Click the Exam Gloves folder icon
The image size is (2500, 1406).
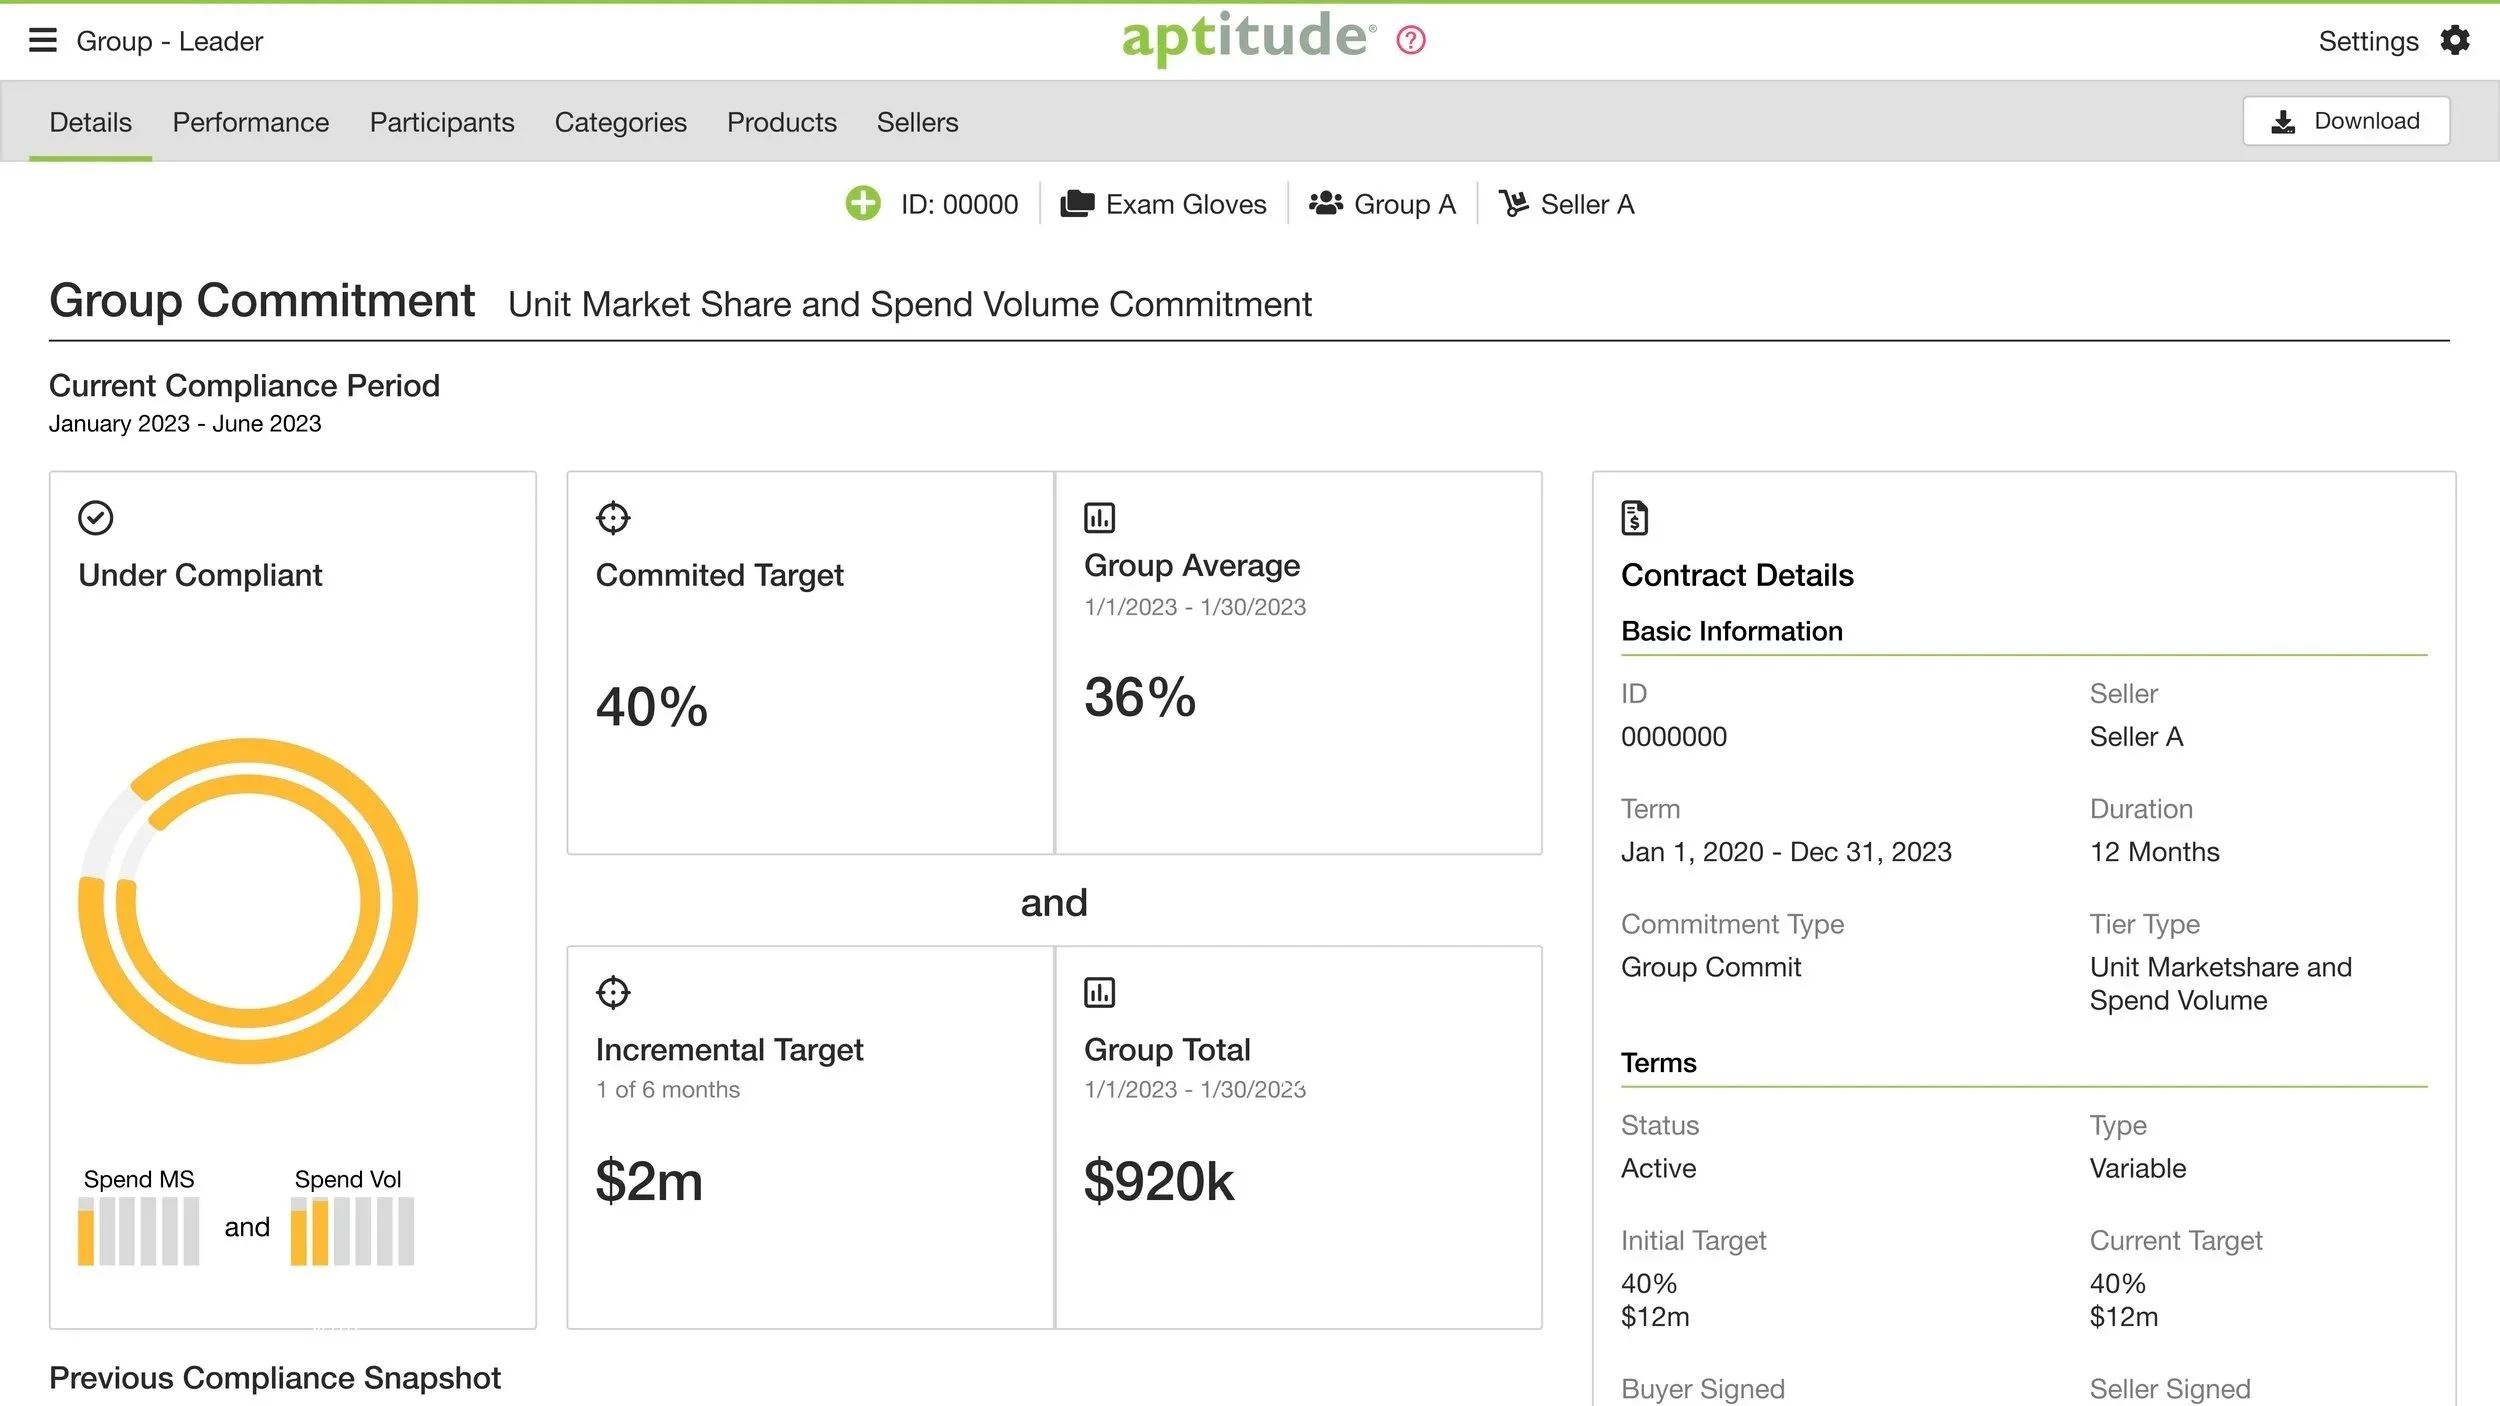click(1077, 203)
